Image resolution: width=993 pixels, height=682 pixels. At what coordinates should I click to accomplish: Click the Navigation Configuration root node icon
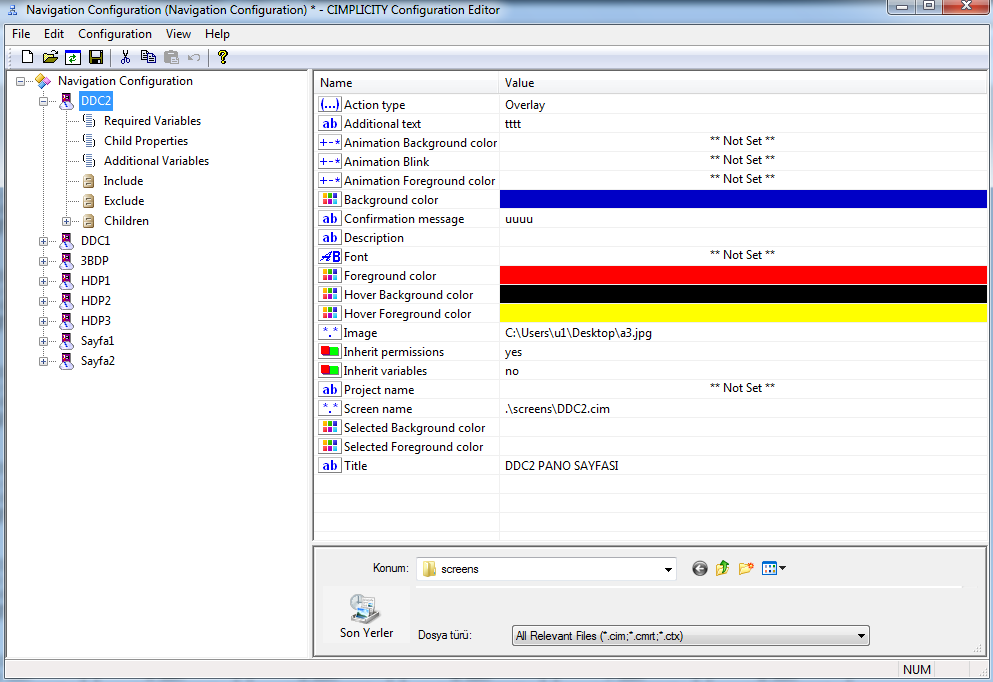tap(43, 81)
